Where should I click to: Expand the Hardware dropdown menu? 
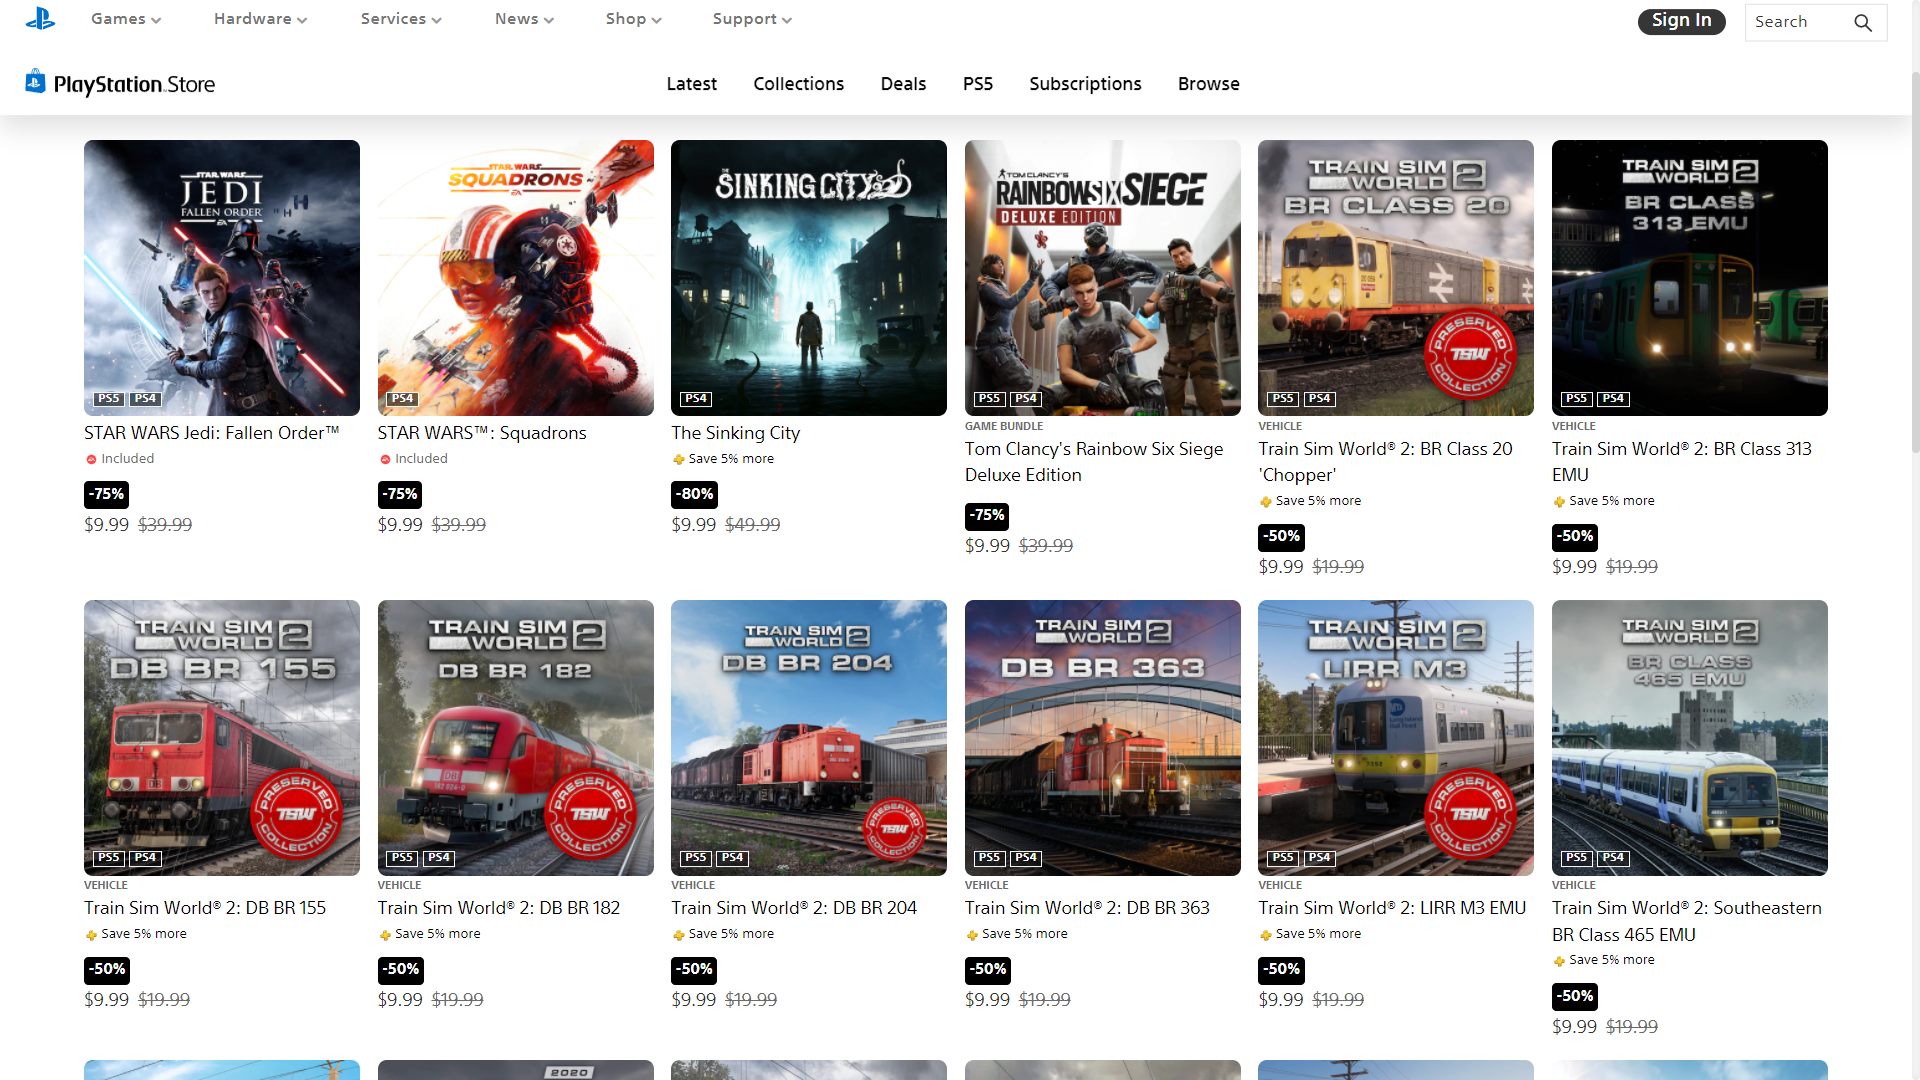[x=260, y=19]
